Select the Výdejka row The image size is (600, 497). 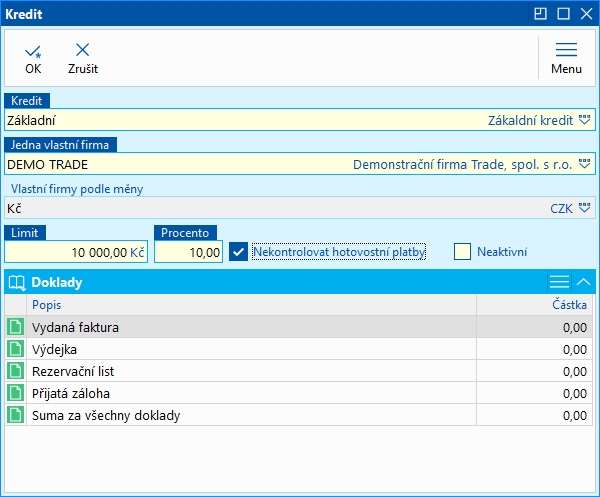(298, 349)
